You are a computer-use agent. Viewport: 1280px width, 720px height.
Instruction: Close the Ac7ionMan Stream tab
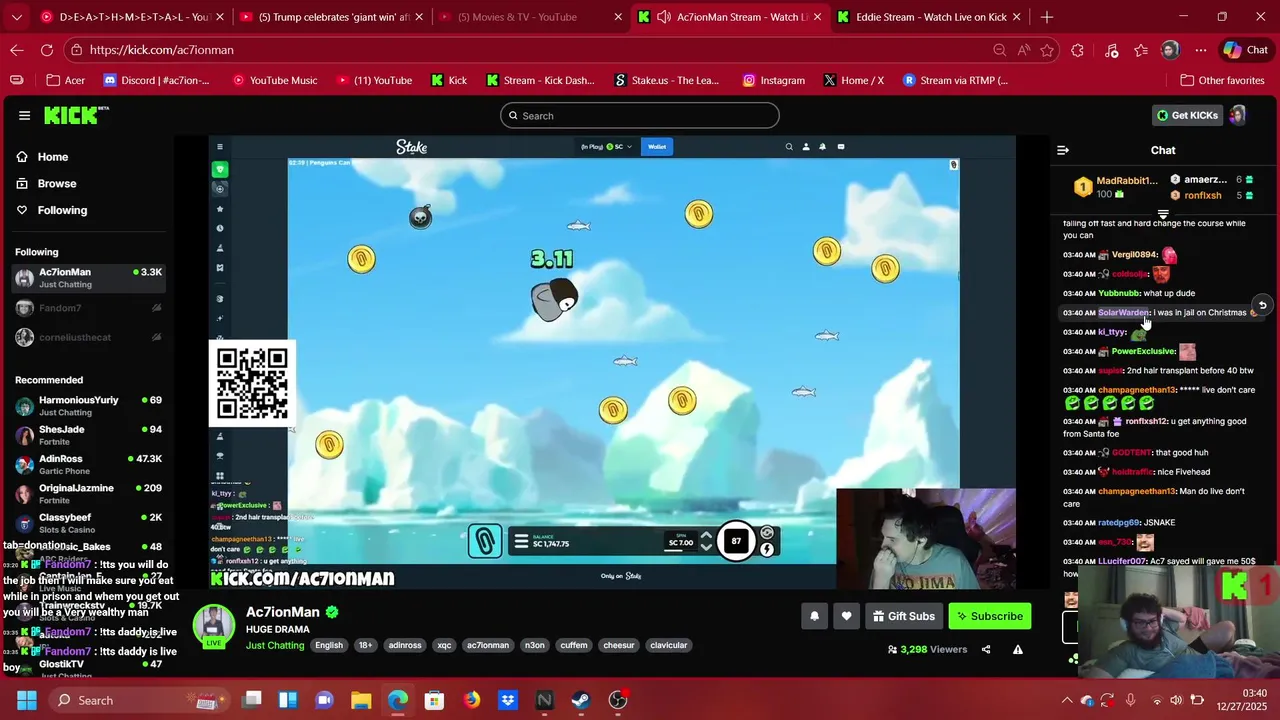coord(817,17)
